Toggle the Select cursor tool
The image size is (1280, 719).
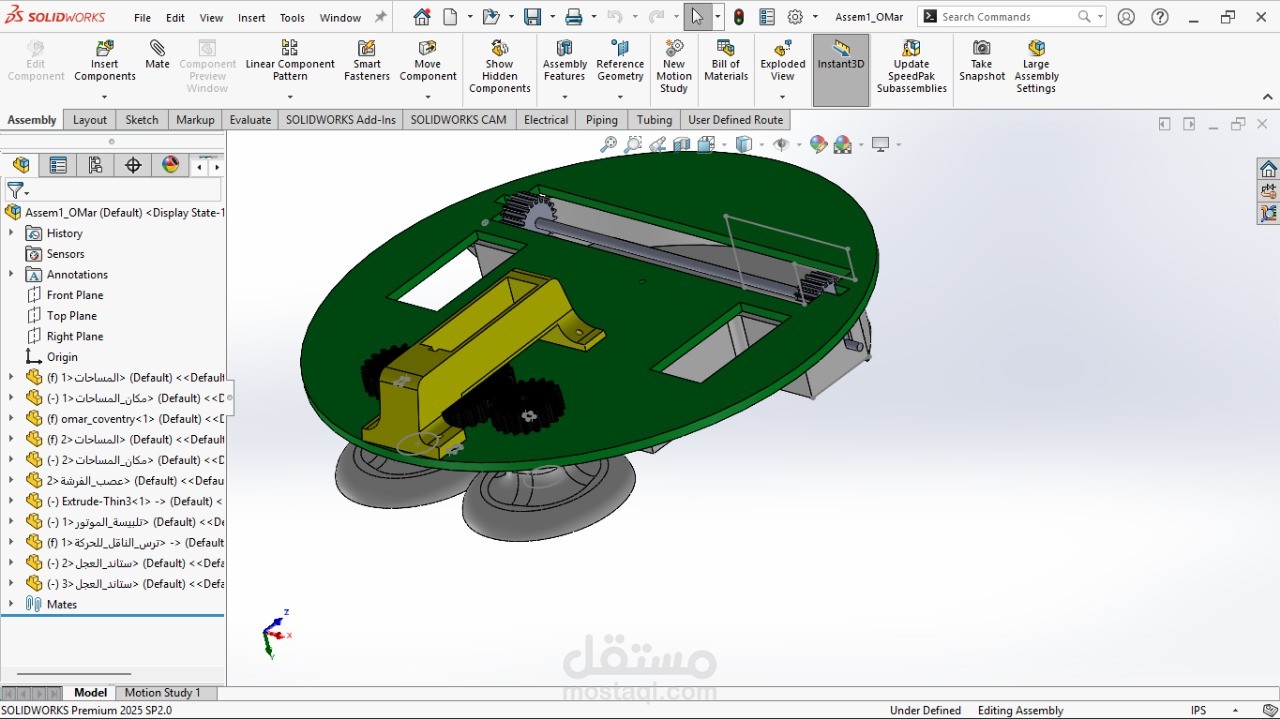[697, 17]
